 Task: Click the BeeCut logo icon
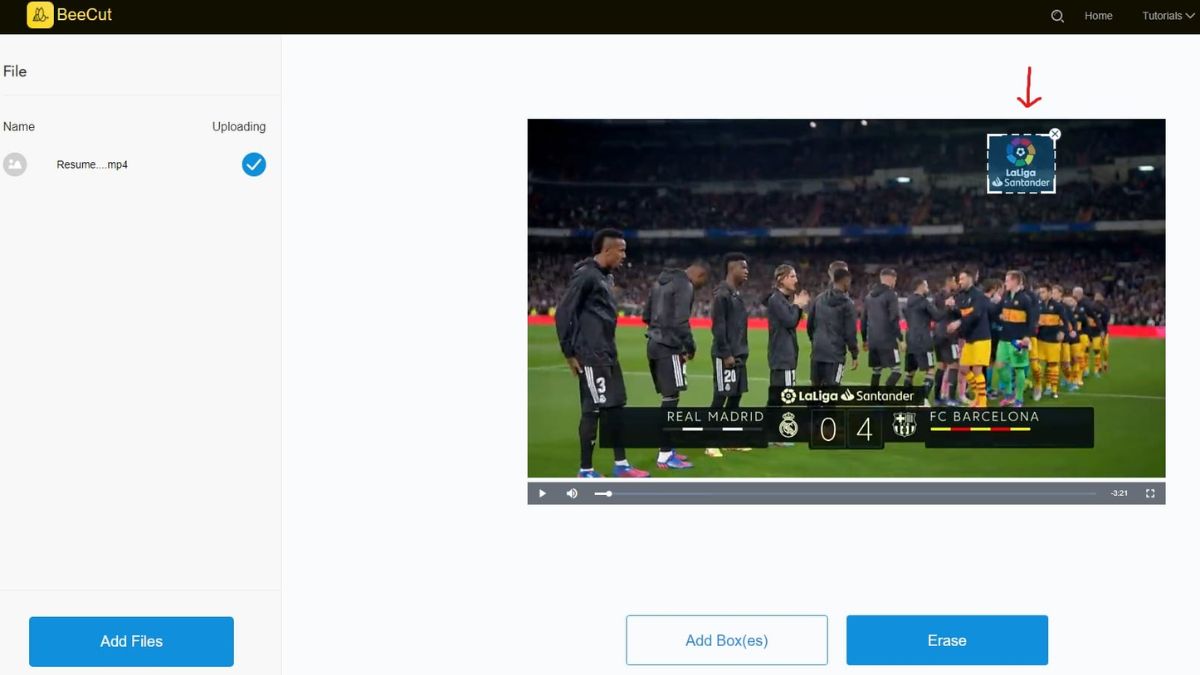(38, 15)
